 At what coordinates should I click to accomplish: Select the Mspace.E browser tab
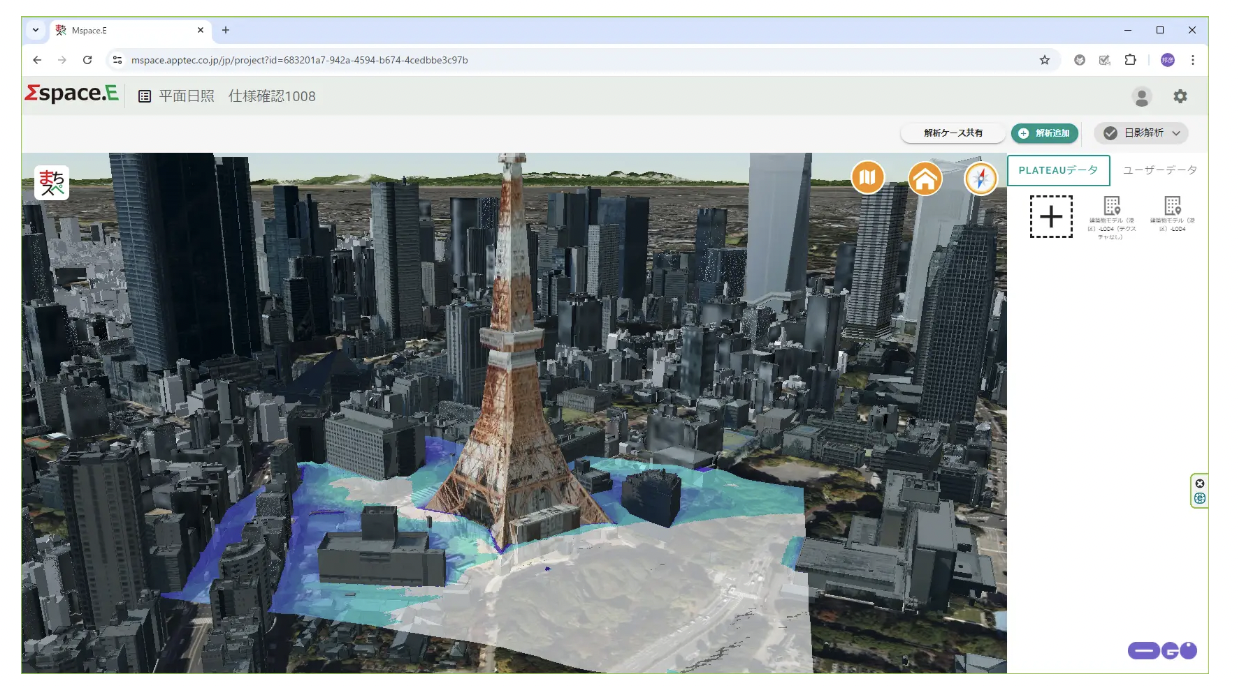[x=129, y=30]
